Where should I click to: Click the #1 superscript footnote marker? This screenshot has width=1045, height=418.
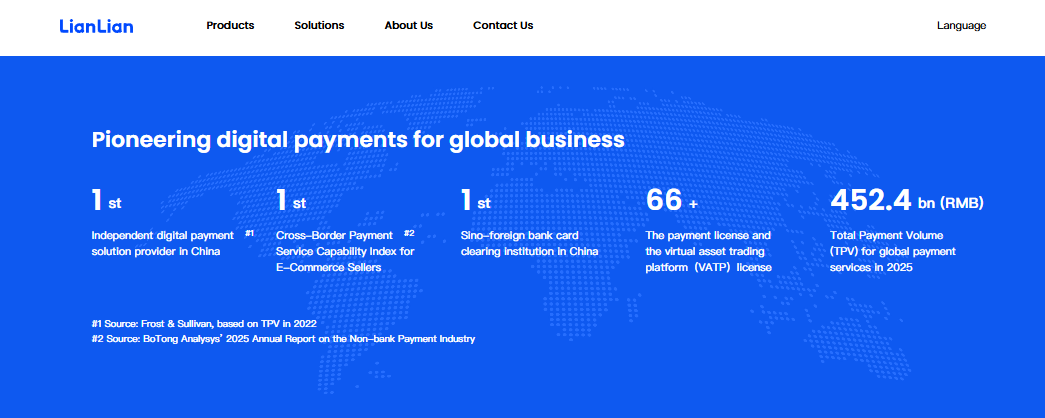(x=249, y=233)
